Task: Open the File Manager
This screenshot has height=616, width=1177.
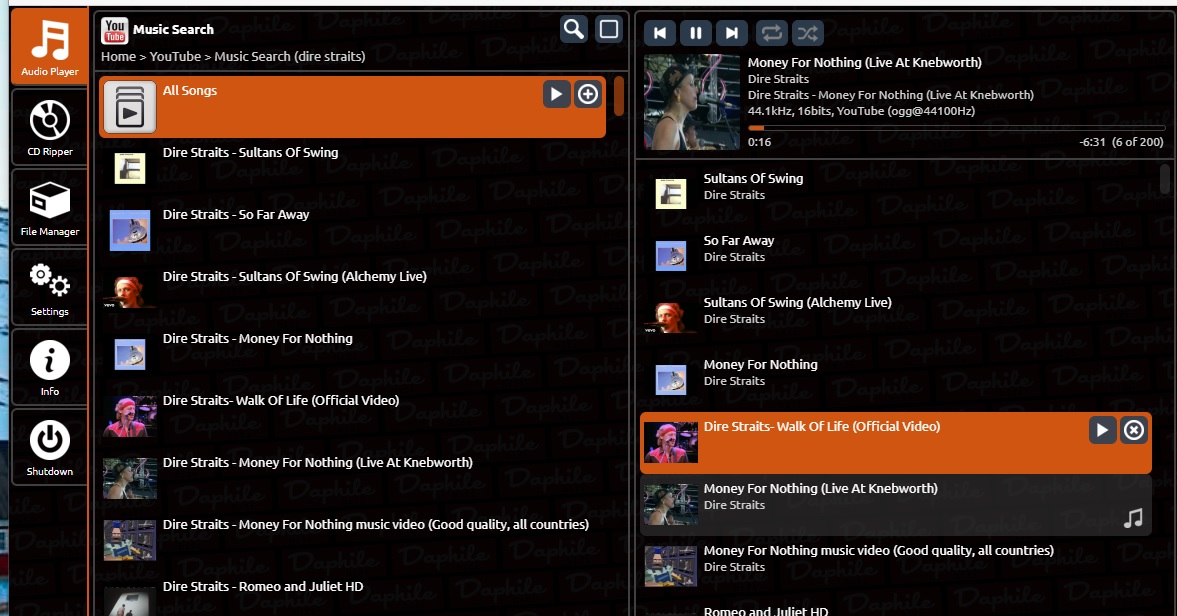Action: coord(50,207)
